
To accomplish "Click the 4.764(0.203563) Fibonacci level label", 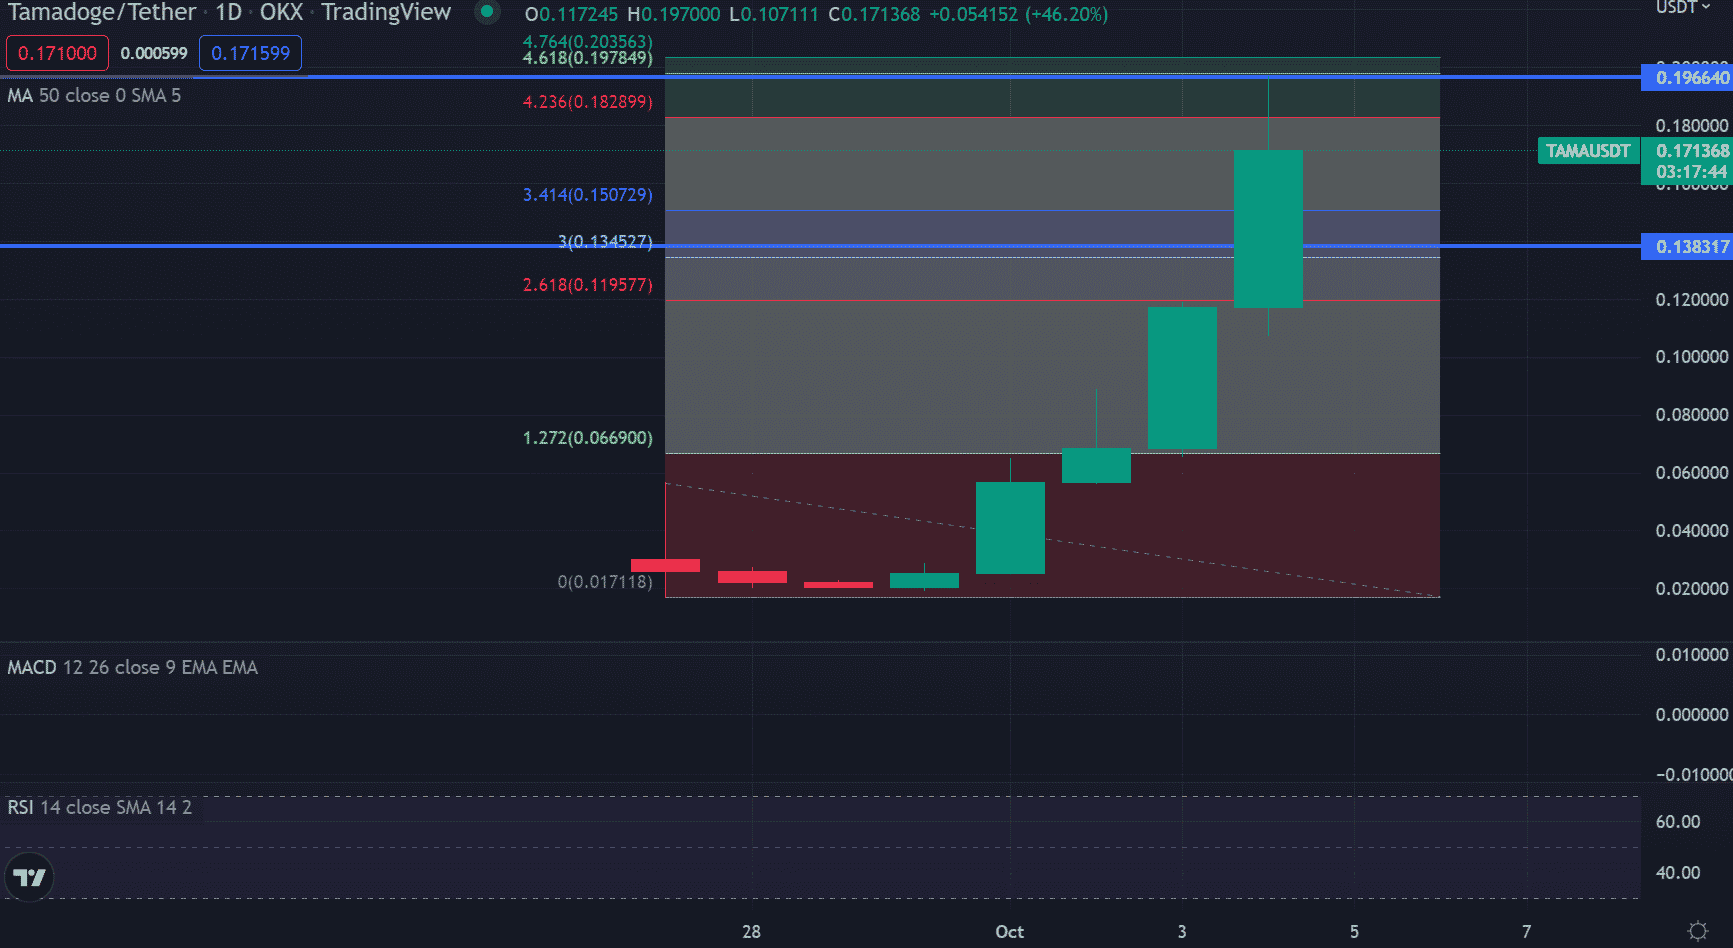I will point(587,41).
